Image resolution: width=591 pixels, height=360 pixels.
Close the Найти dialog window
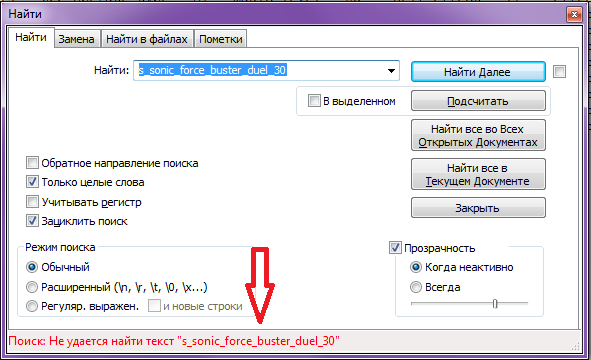click(574, 15)
